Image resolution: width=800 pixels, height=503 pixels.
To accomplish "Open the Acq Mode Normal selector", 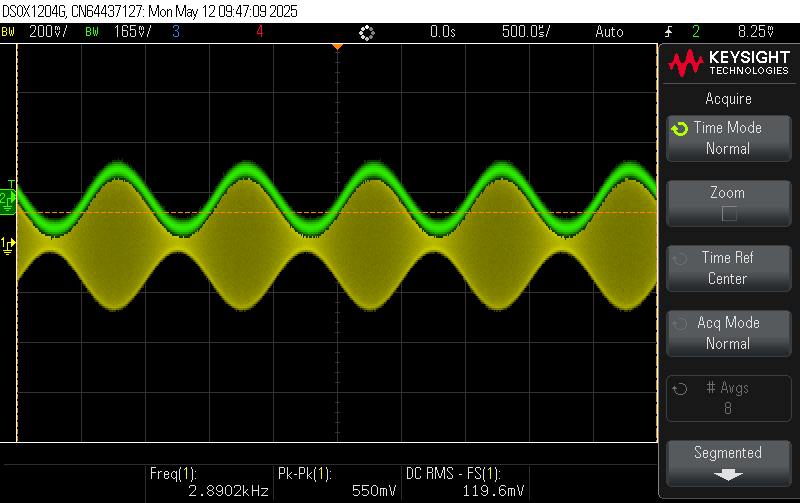I will tap(727, 333).
